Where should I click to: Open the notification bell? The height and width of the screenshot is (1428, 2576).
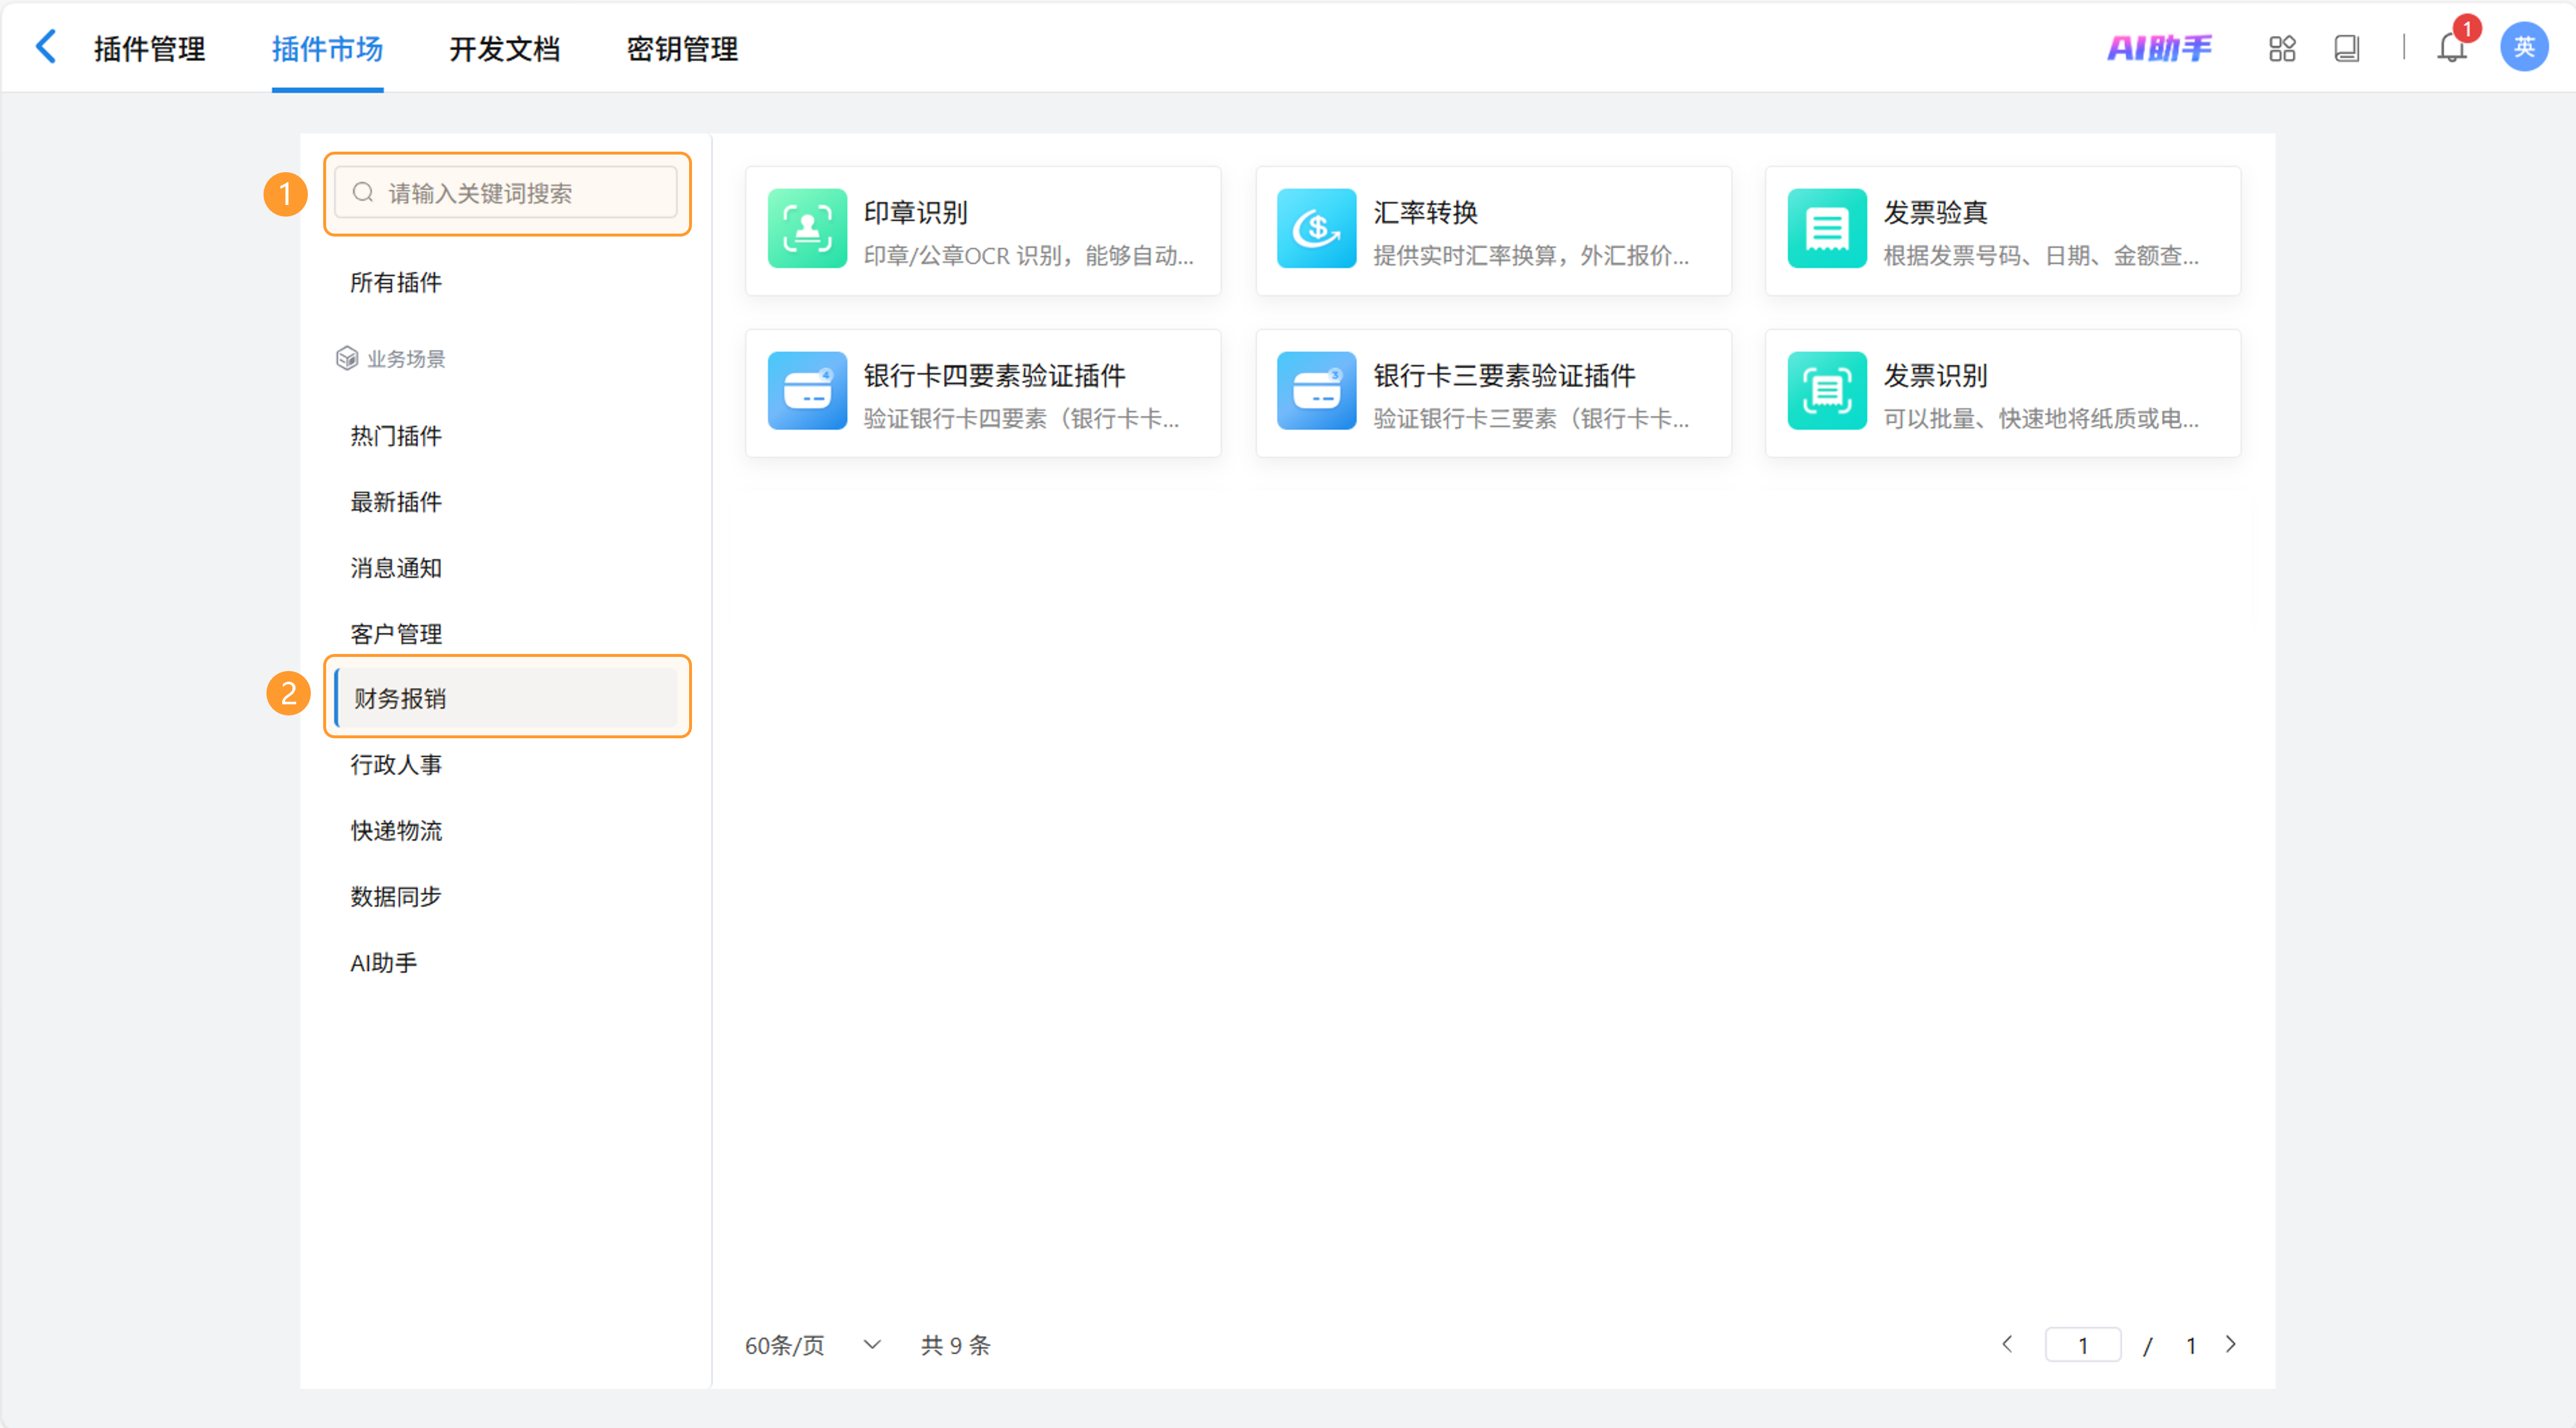2451,48
